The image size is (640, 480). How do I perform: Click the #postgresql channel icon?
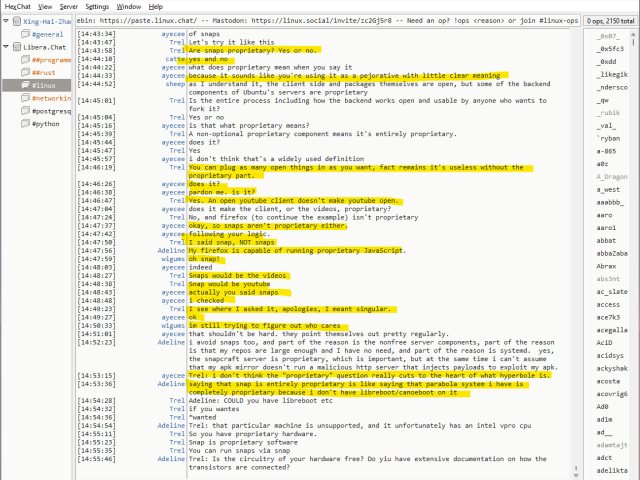(x=24, y=112)
